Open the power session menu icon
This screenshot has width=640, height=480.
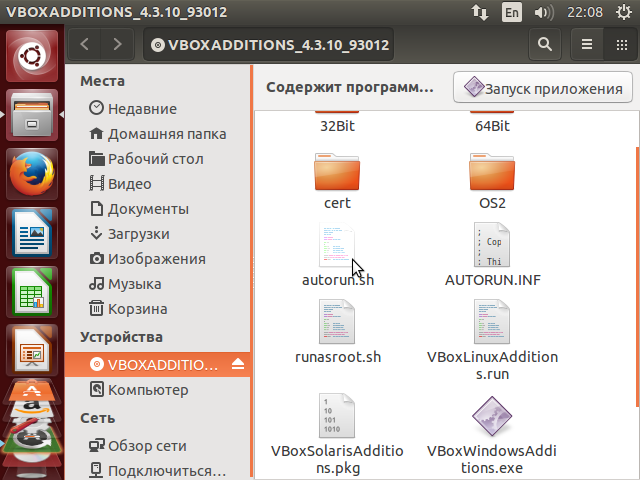624,12
